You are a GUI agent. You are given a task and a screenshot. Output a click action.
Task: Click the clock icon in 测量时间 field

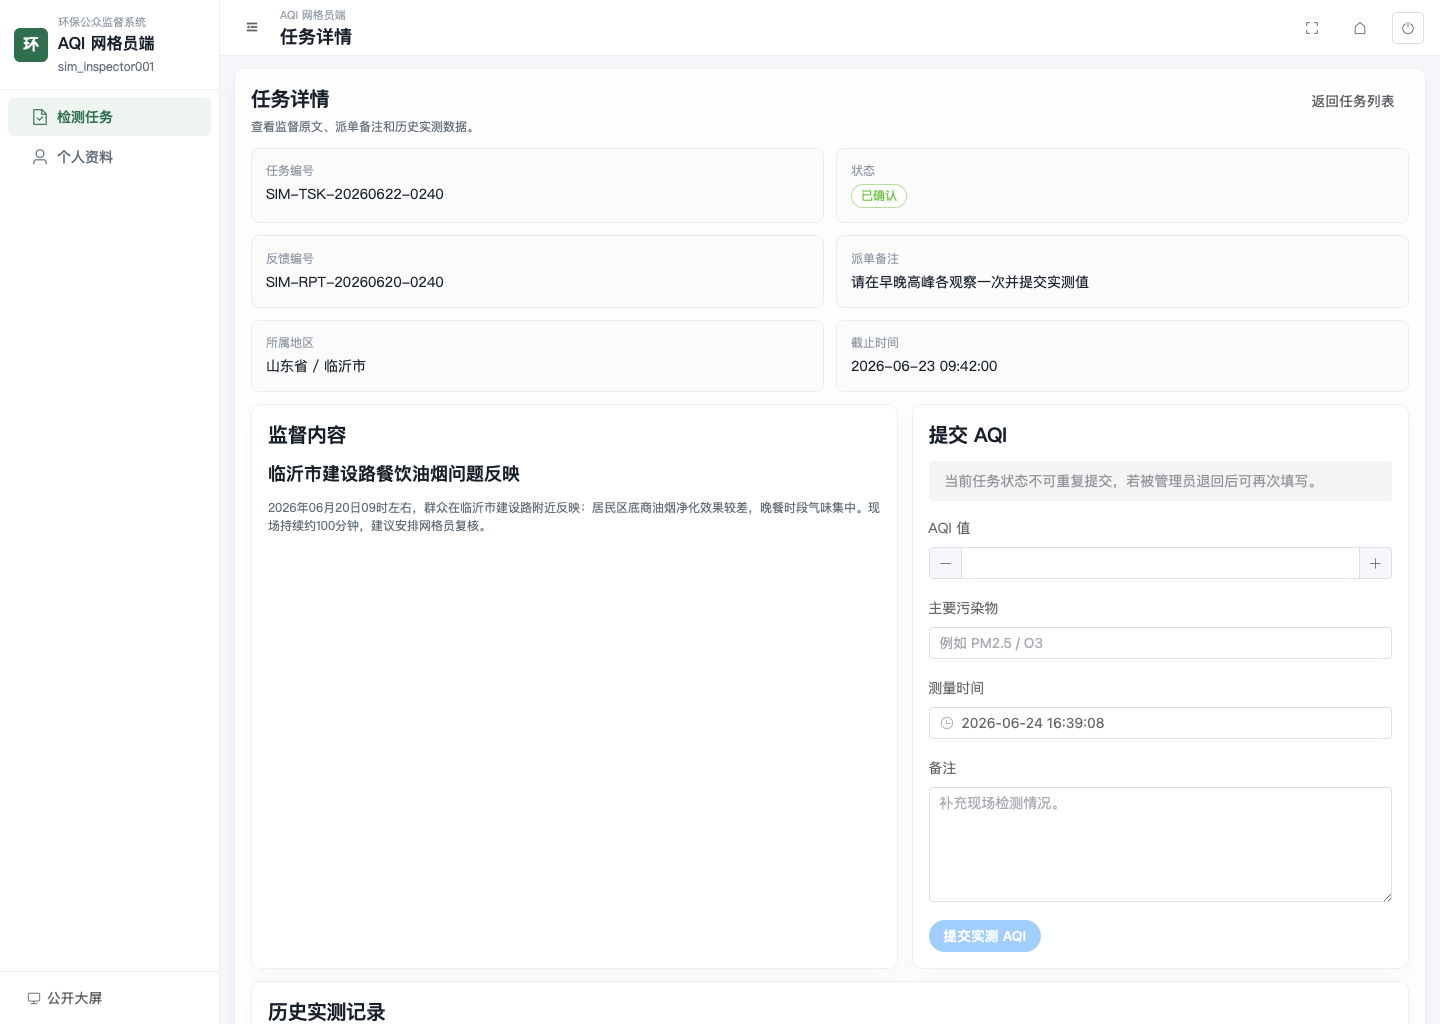947,723
